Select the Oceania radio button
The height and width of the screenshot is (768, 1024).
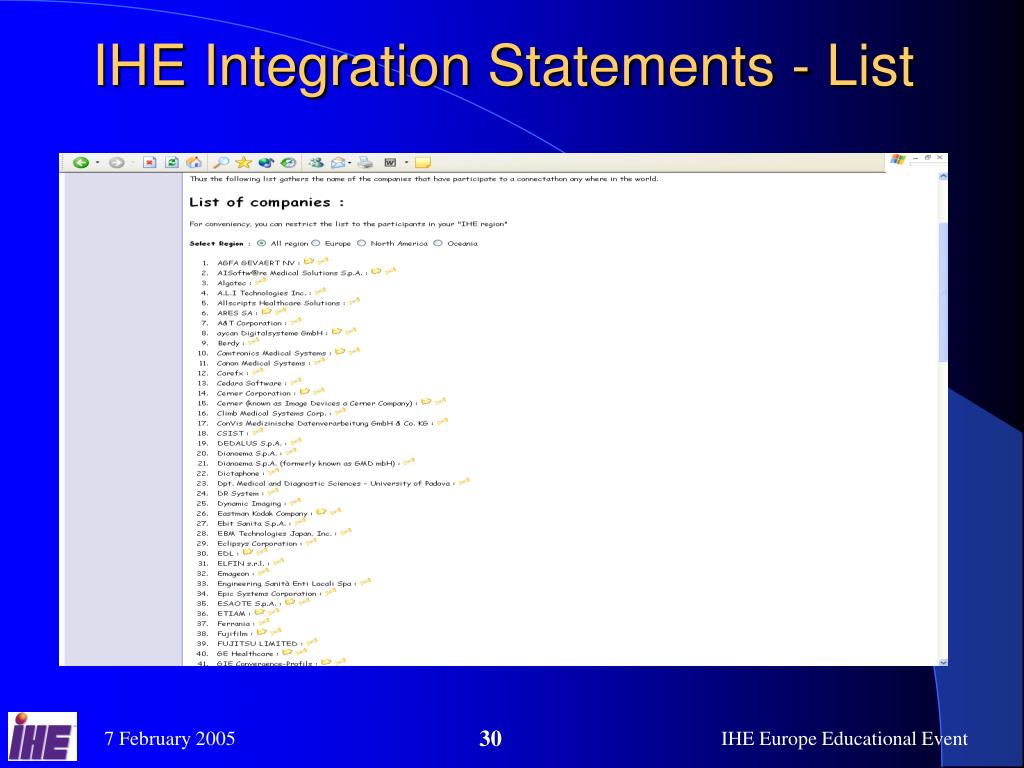438,243
